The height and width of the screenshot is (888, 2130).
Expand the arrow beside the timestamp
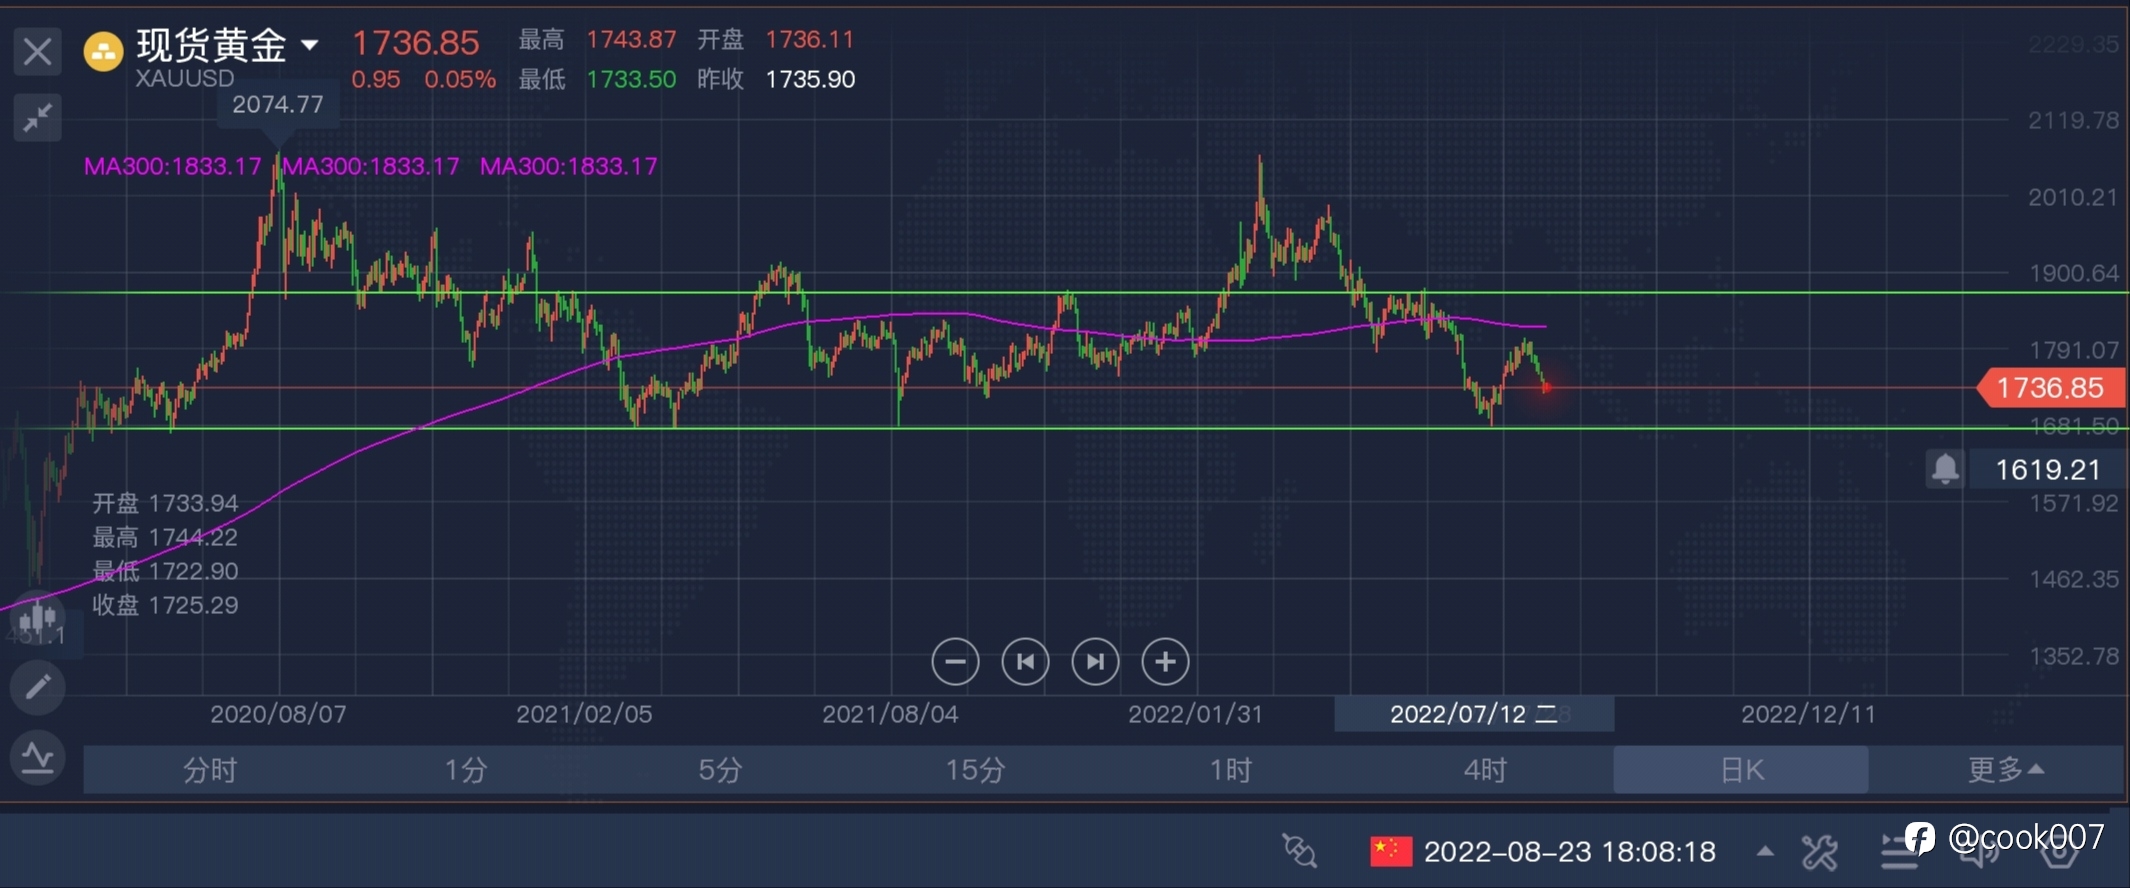(x=1765, y=851)
